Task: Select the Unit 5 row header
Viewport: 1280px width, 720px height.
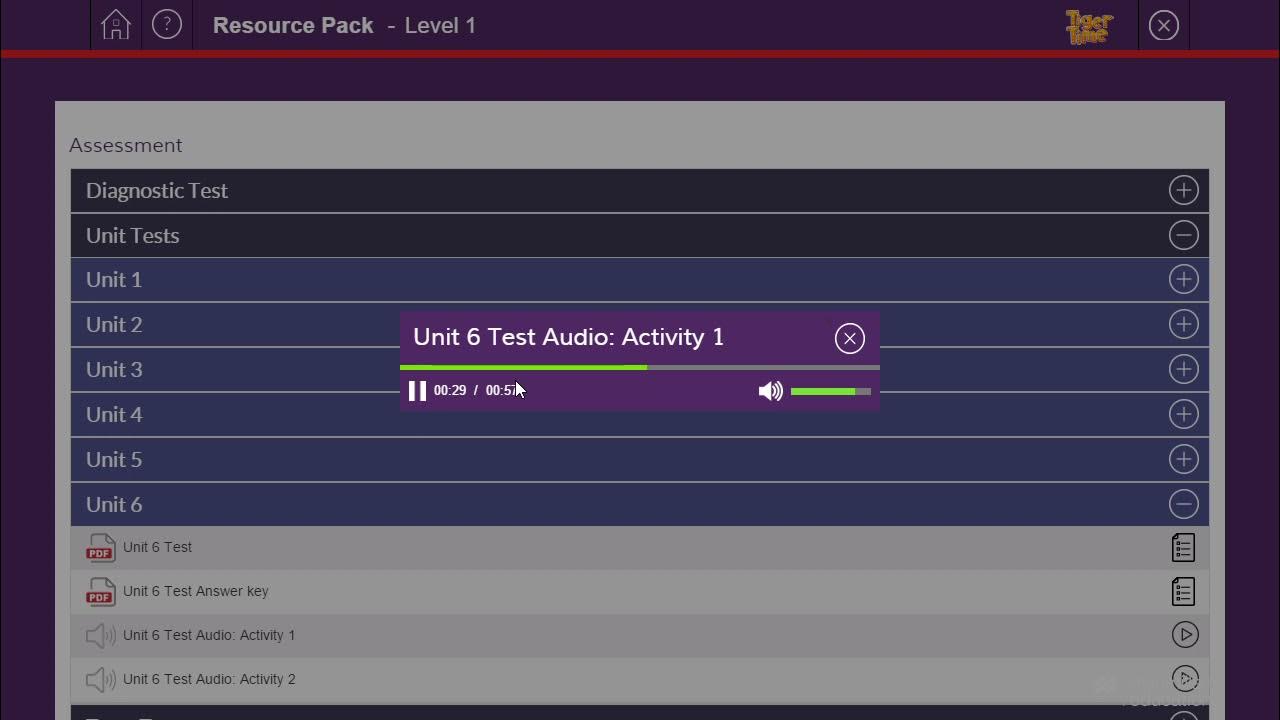Action: pyautogui.click(x=114, y=459)
